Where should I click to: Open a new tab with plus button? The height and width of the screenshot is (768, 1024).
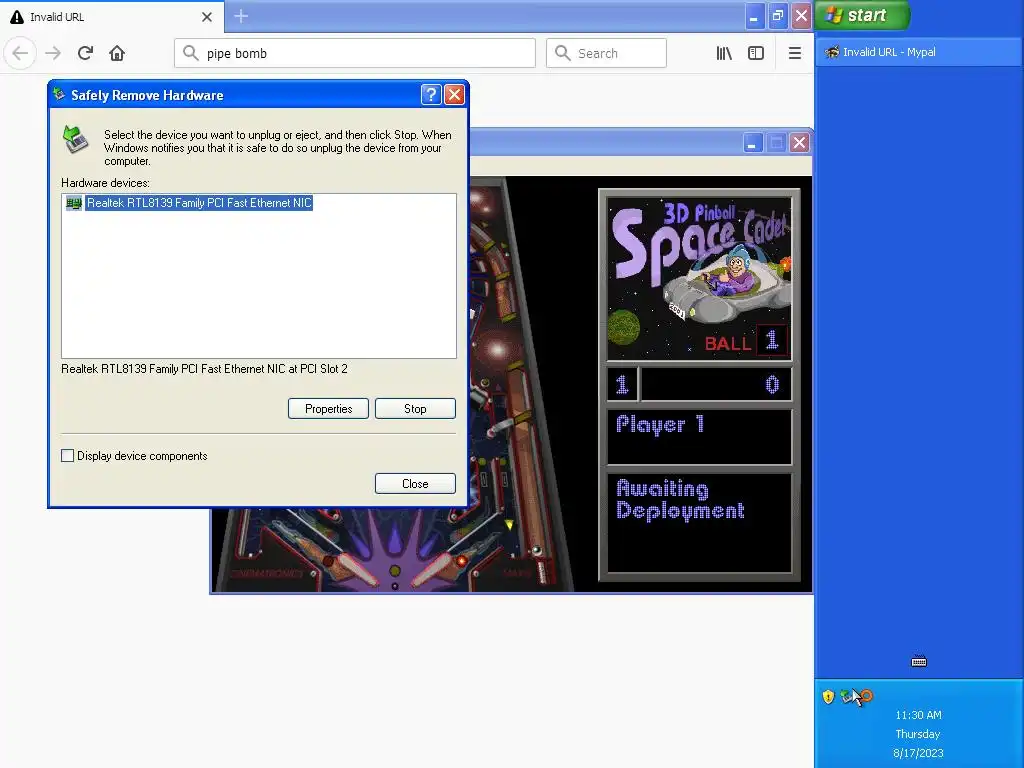(240, 16)
